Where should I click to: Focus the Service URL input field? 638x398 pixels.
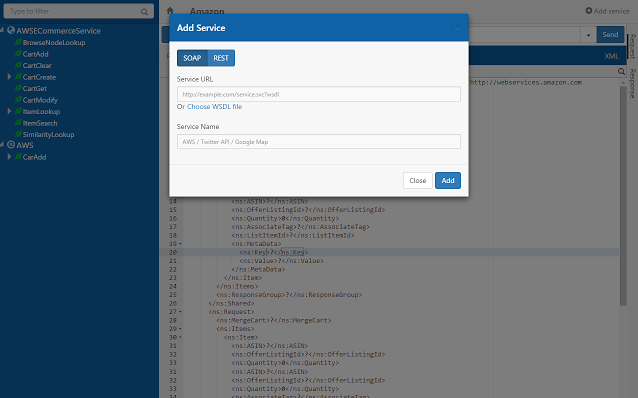click(x=319, y=94)
